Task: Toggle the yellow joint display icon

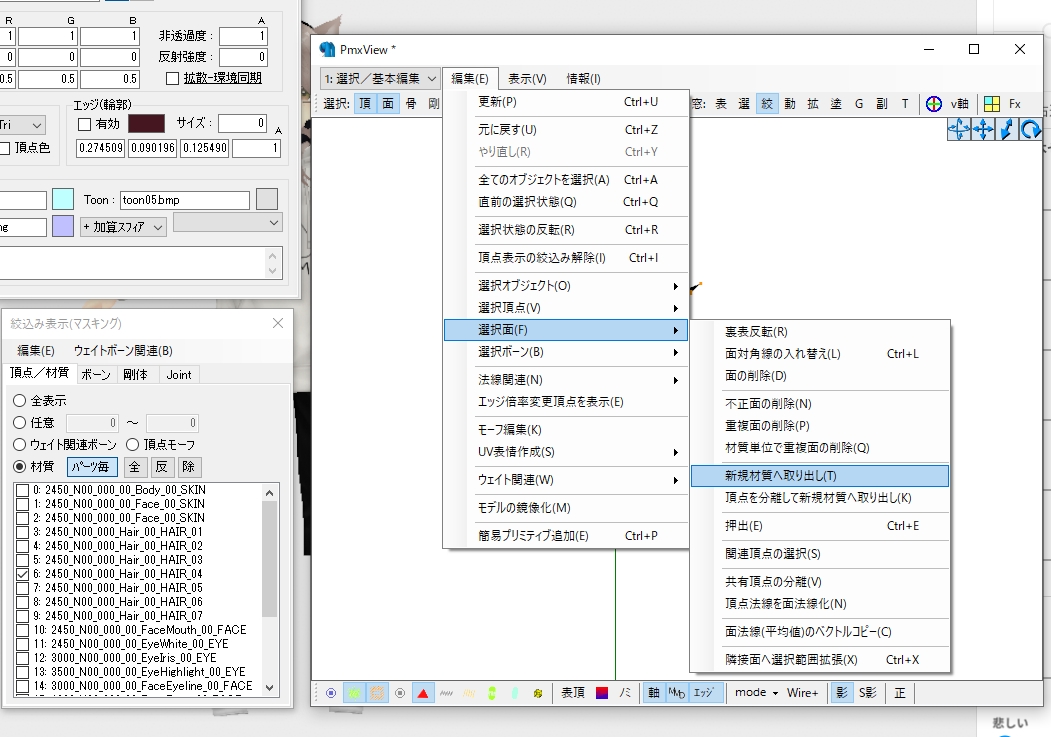Action: (538, 693)
